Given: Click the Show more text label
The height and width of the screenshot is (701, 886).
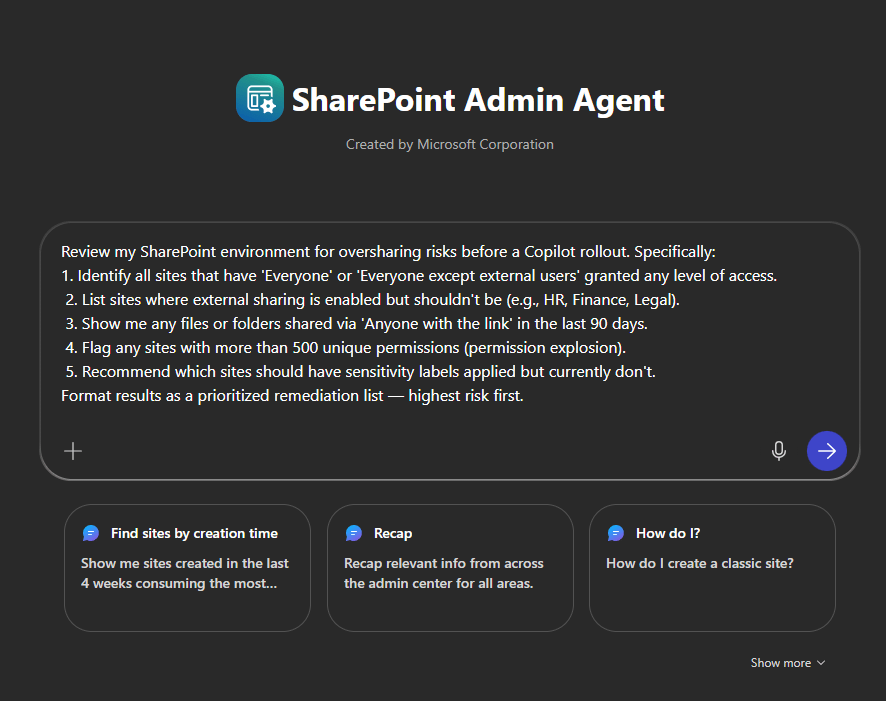Looking at the screenshot, I should pyautogui.click(x=781, y=663).
